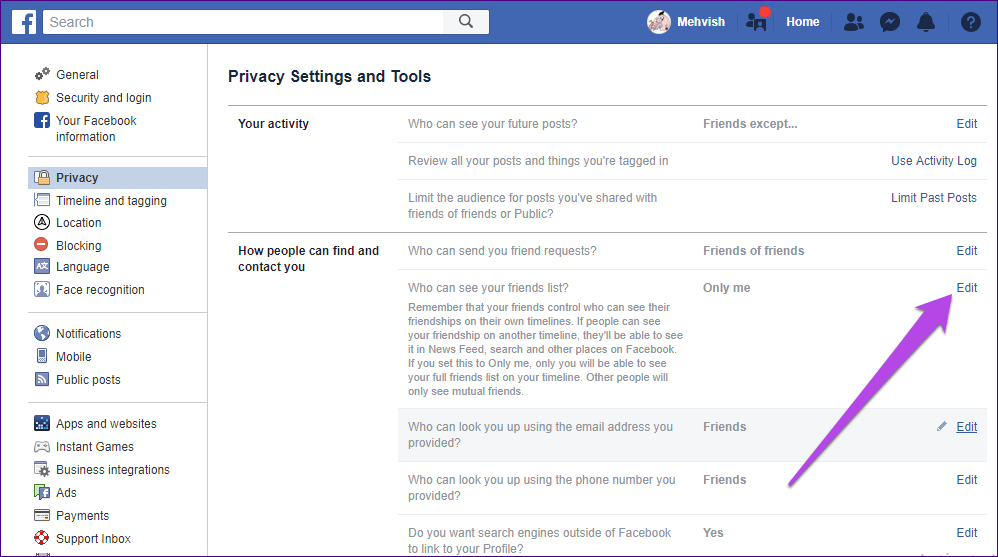Open Mehvish profile avatar
998x557 pixels.
[x=659, y=22]
